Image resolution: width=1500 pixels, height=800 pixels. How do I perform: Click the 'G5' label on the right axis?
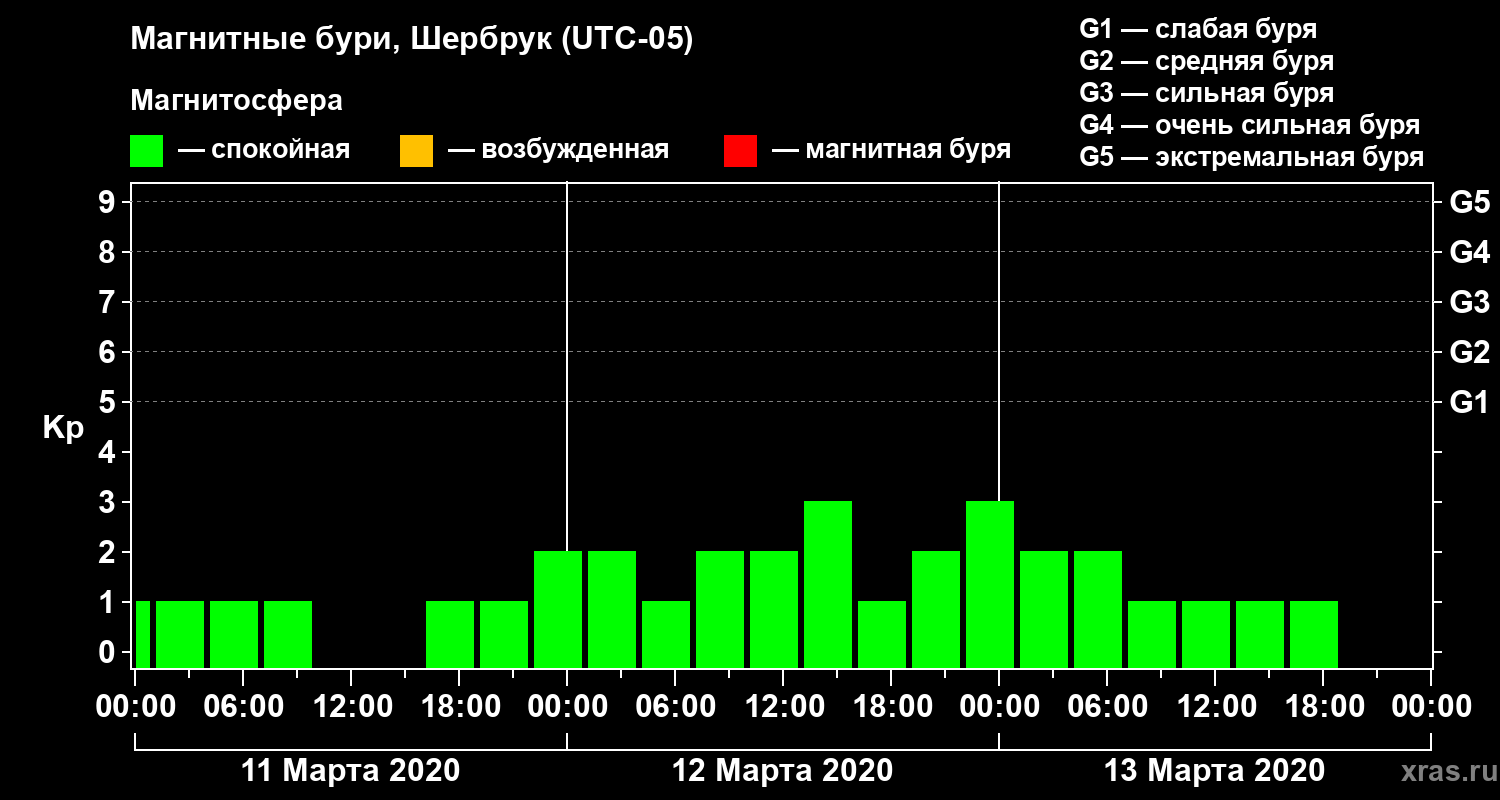tap(1469, 202)
